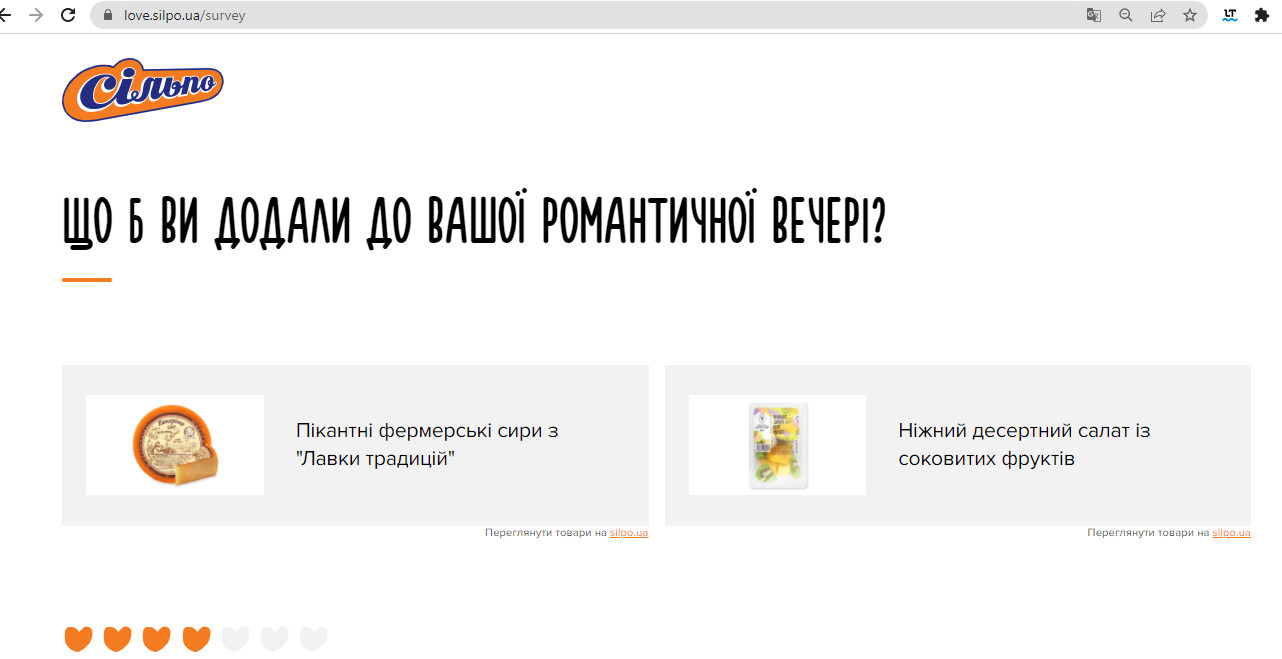Click the fourth orange progress heart
This screenshot has width=1282, height=659.
[x=196, y=638]
